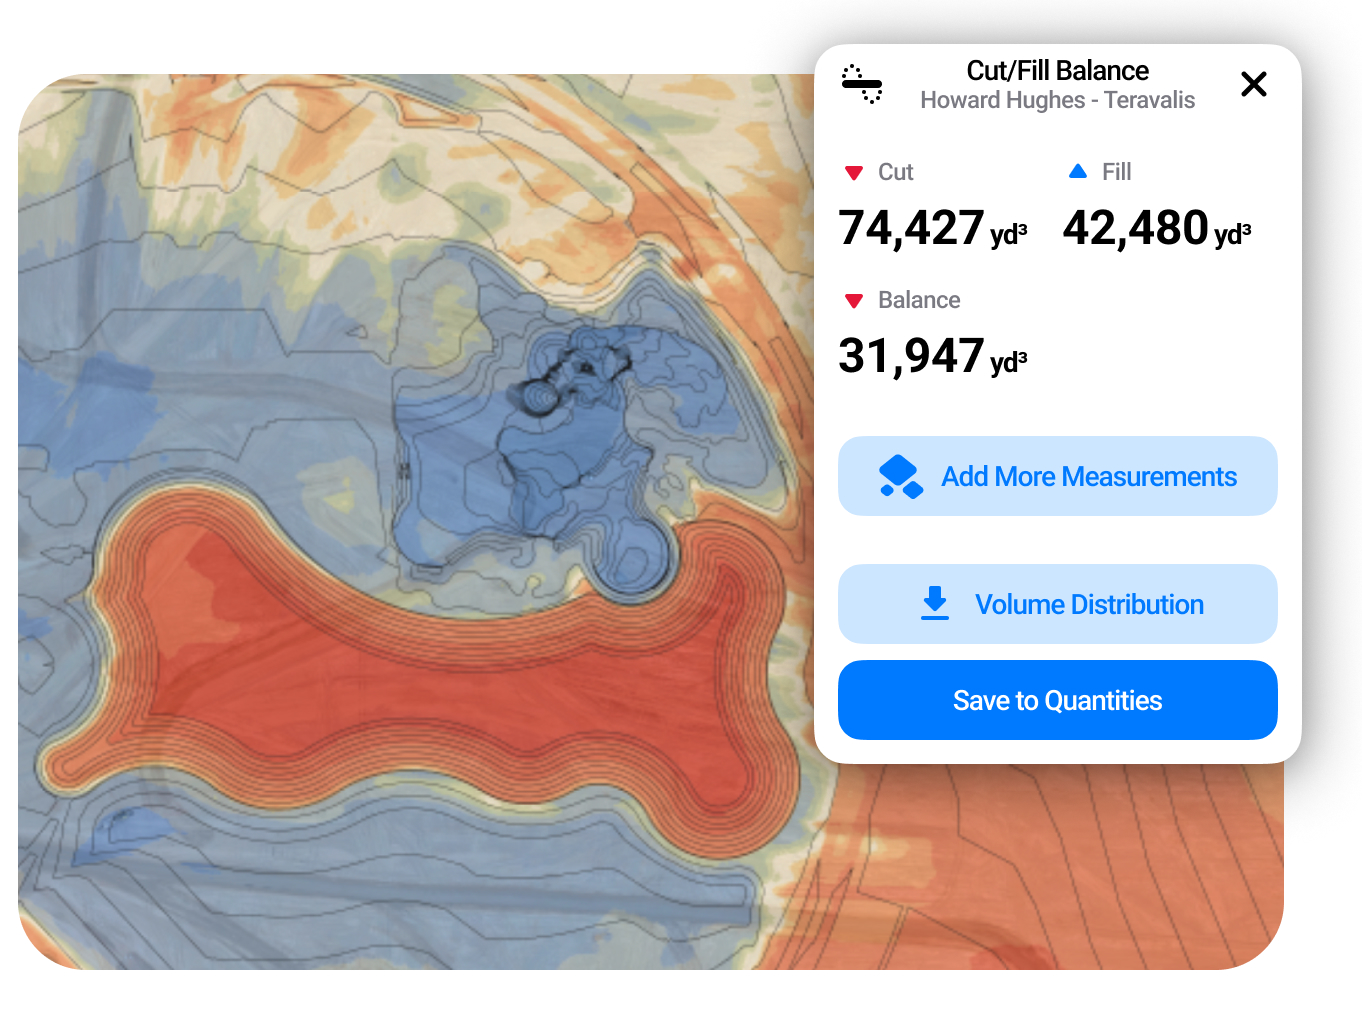Click the Cut/Fill Balance panel title
Screen dimensions: 1362x1032
coord(1057,71)
